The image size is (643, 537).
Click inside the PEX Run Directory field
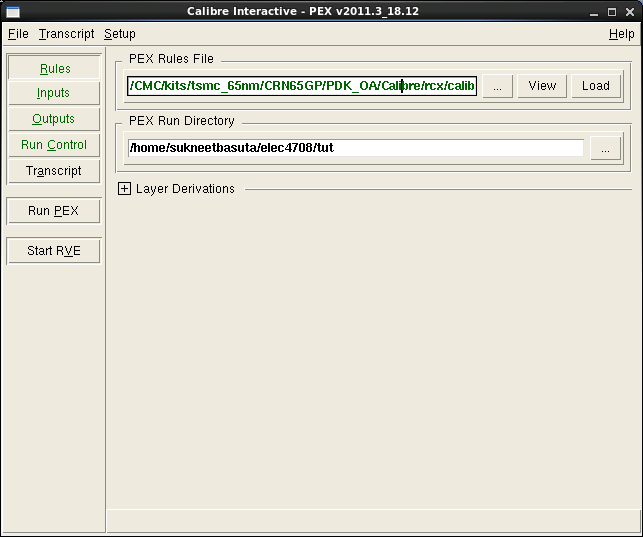pos(356,148)
